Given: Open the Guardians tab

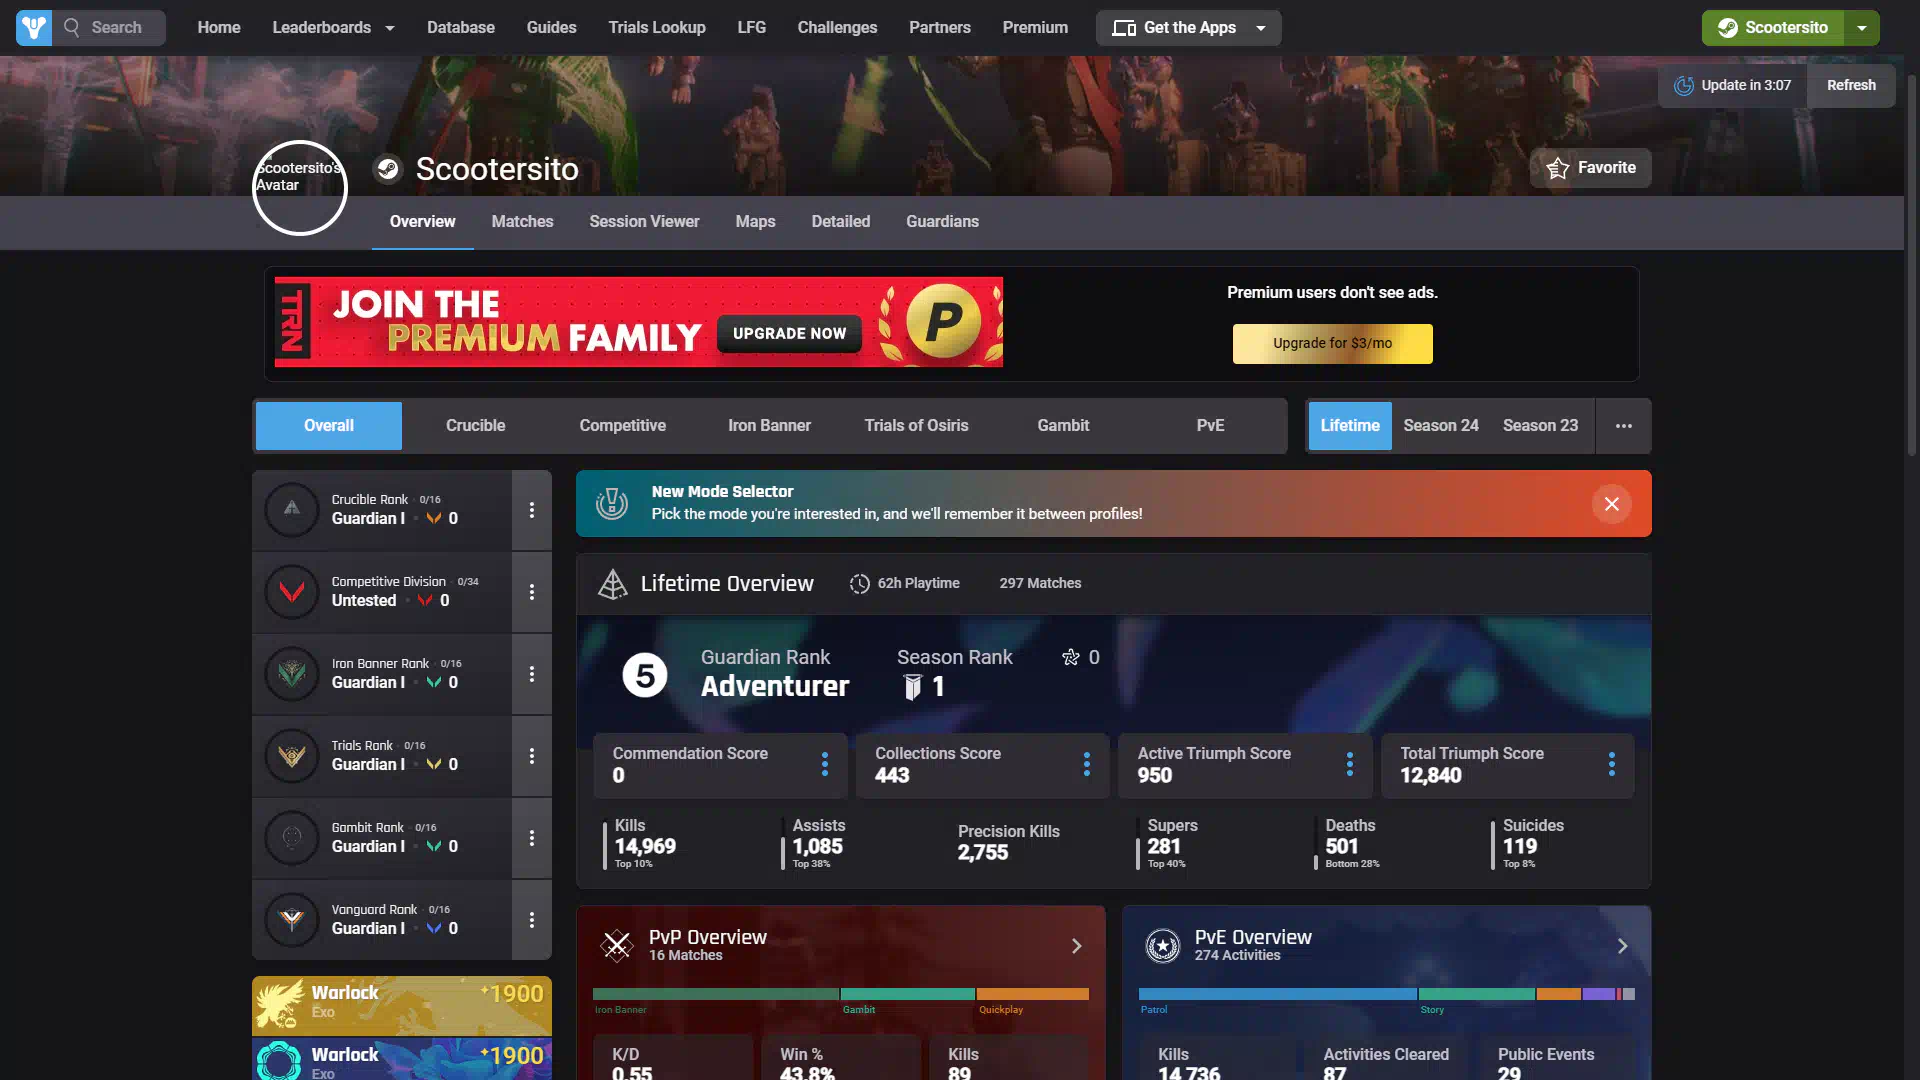Looking at the screenshot, I should click(942, 222).
